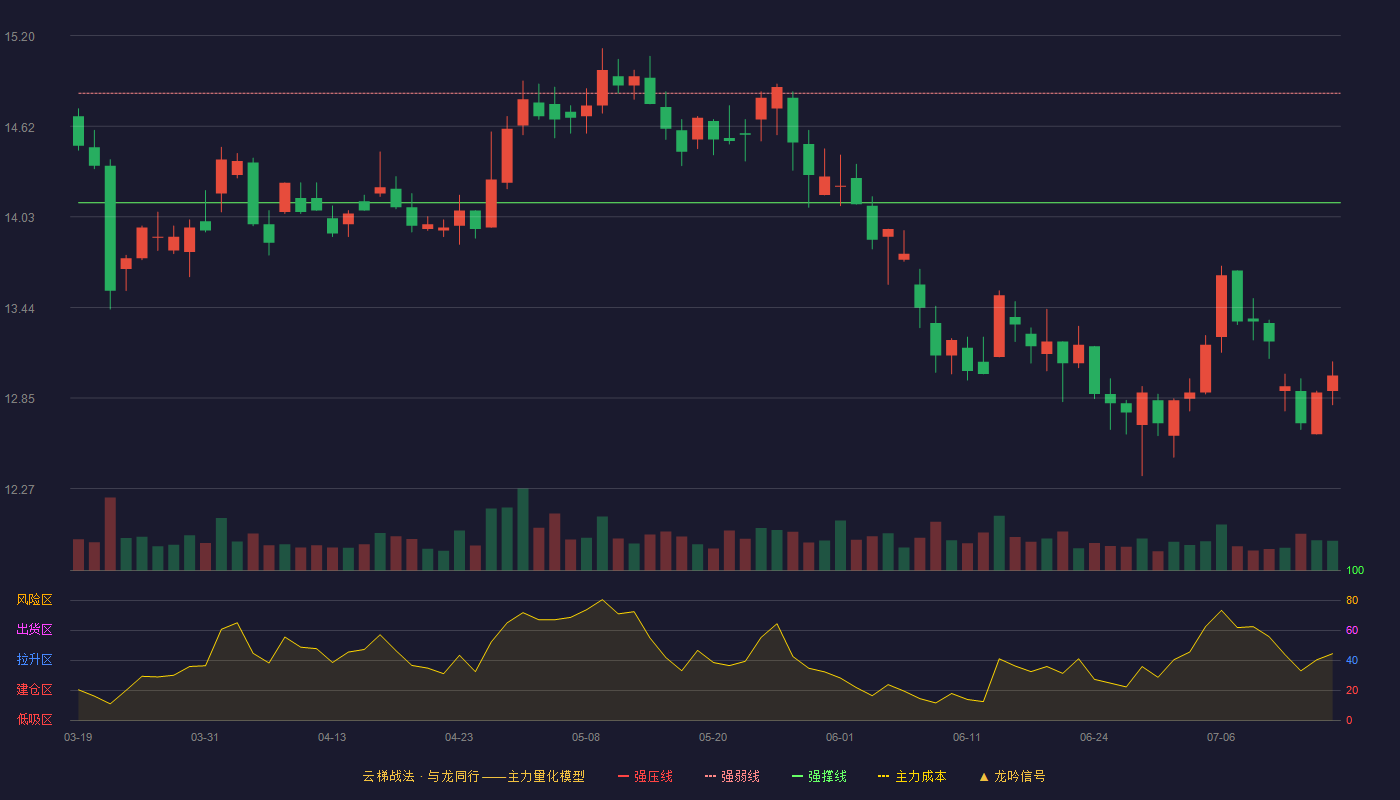This screenshot has width=1400, height=800.
Task: Click the pink dashed horizontal line near 14.85
Action: point(709,93)
